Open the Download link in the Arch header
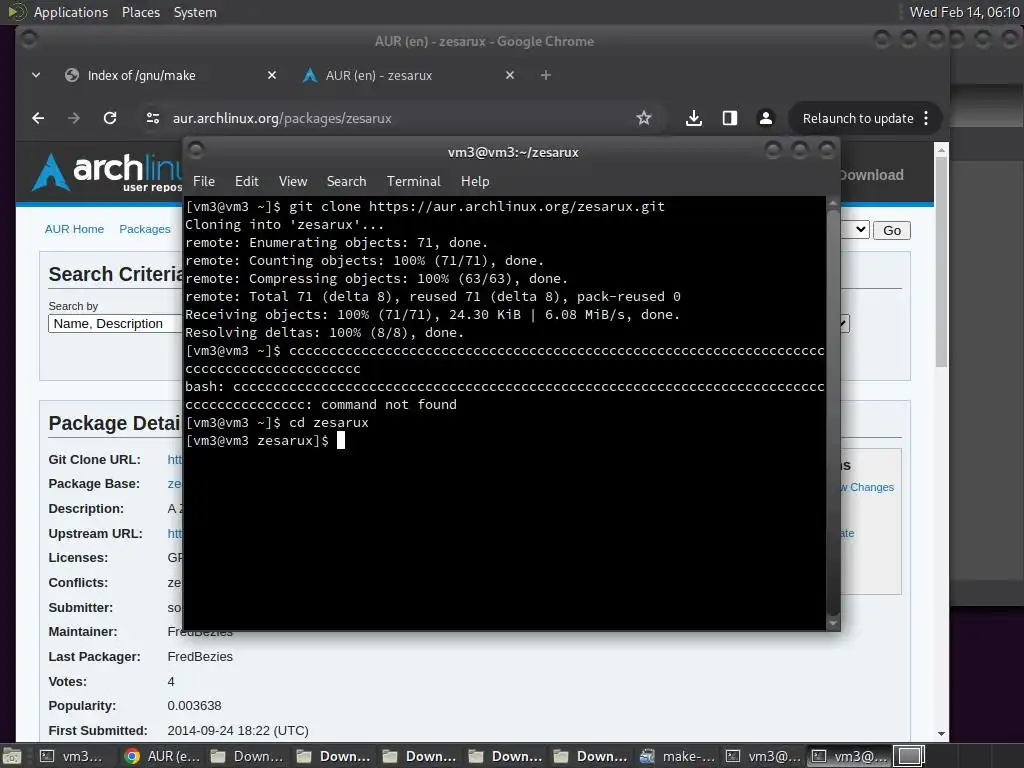 point(872,175)
